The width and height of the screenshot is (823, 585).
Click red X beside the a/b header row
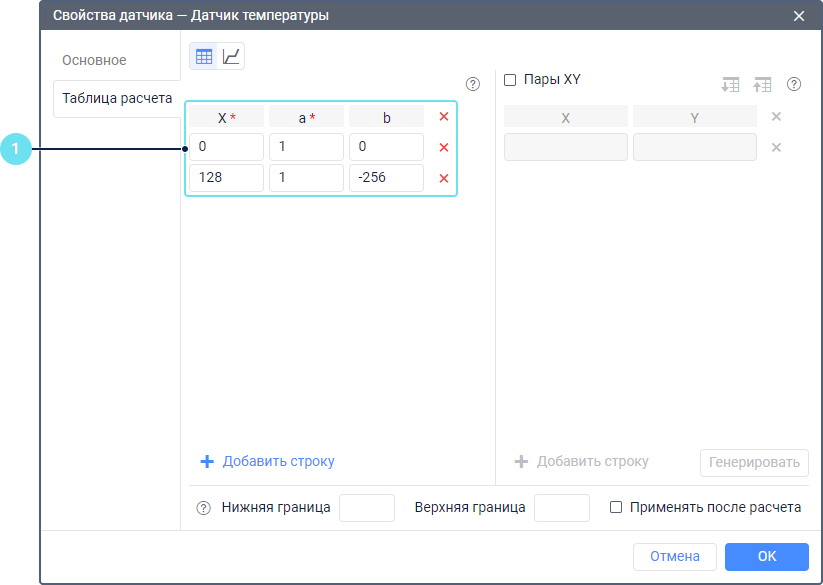[x=444, y=117]
